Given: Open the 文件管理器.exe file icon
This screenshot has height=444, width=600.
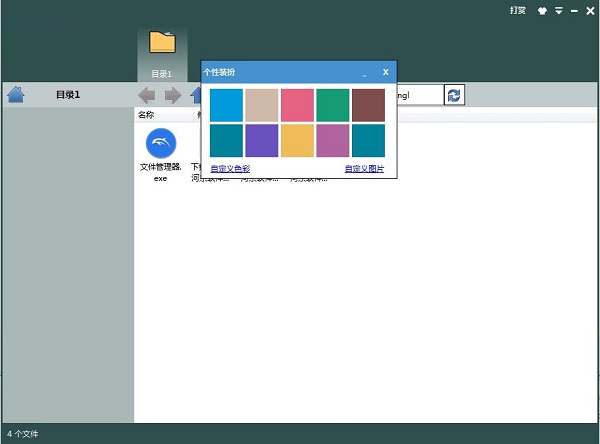Looking at the screenshot, I should coord(161,143).
